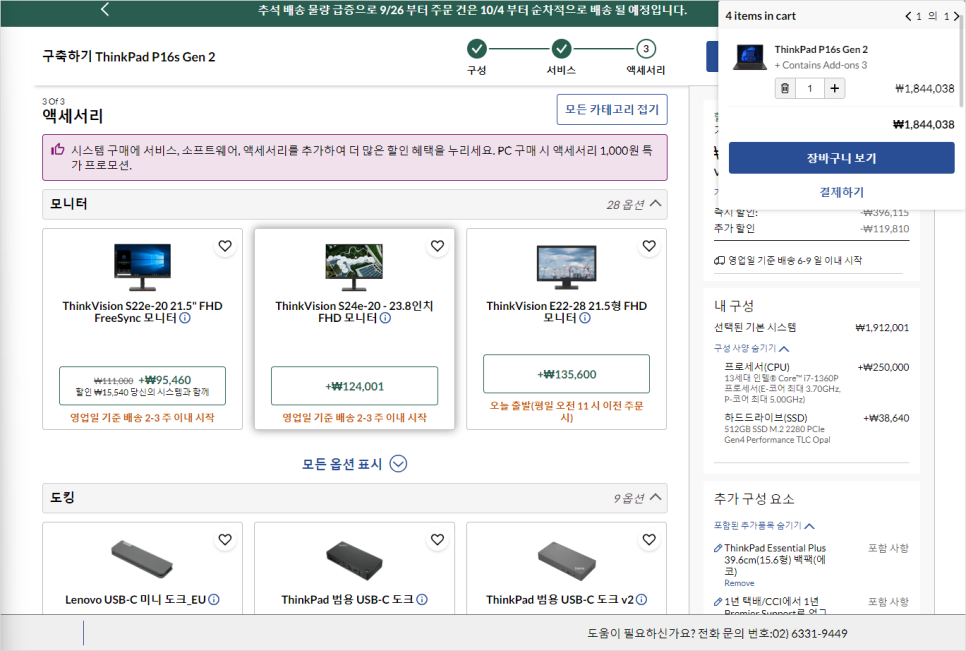Screen dimensions: 966x651
Task: Go to step 서비스 in progress bar
Action: point(561,57)
